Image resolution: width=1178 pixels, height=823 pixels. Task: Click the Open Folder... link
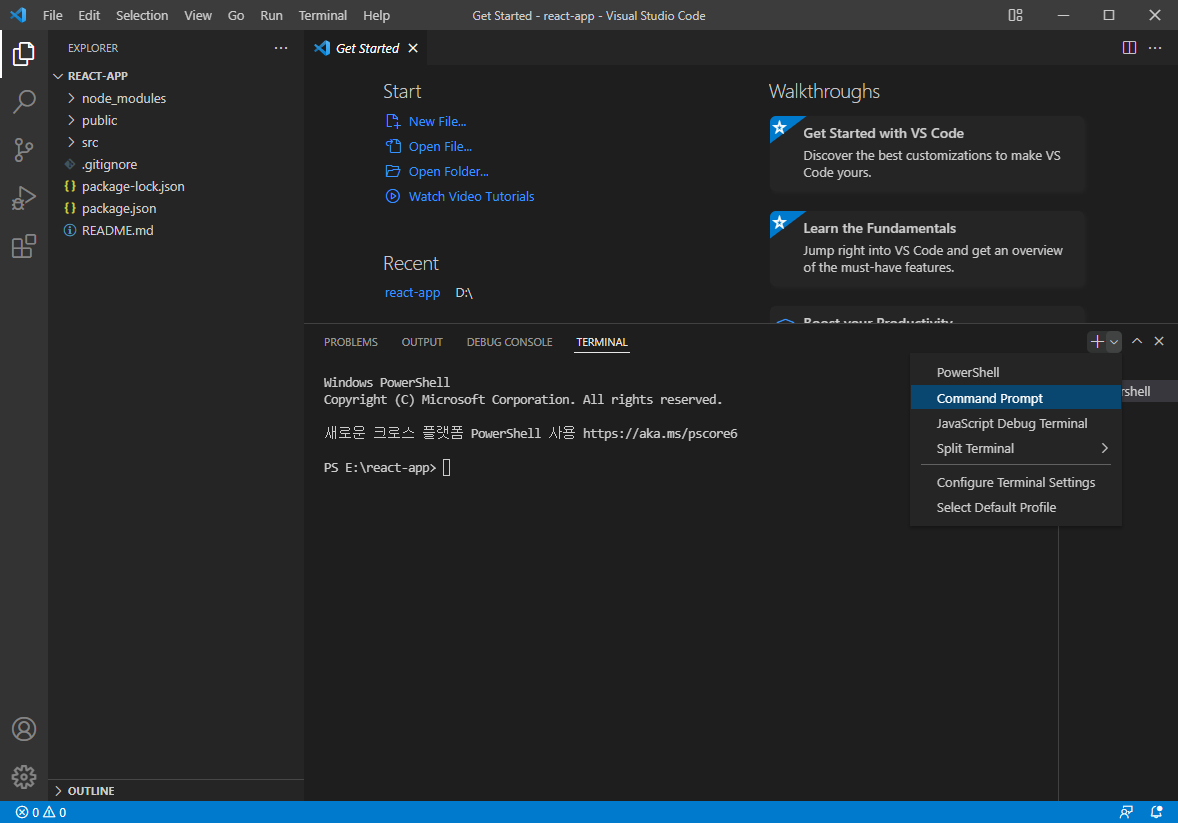point(449,171)
